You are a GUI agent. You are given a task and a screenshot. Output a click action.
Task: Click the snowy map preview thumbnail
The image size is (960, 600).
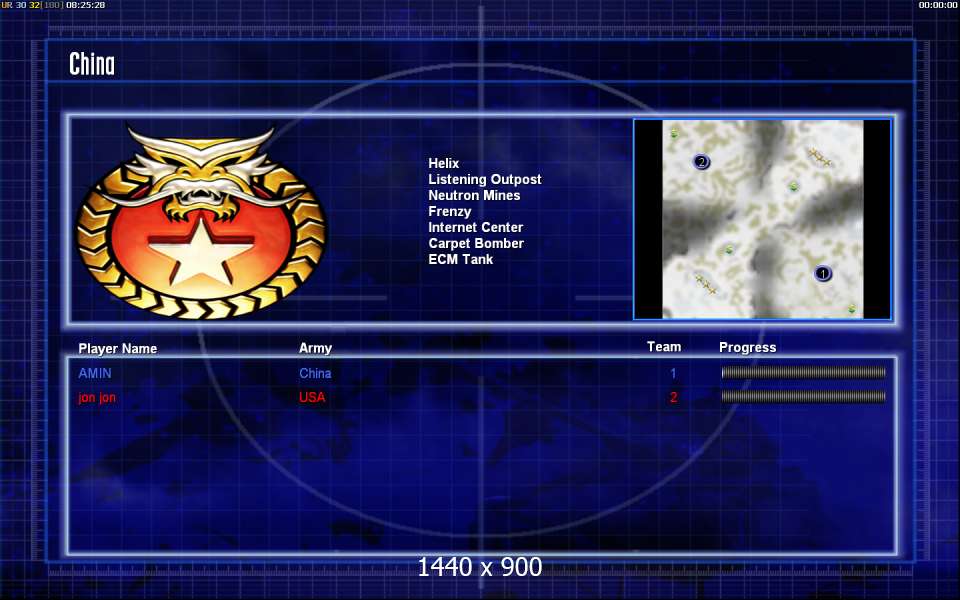click(763, 219)
